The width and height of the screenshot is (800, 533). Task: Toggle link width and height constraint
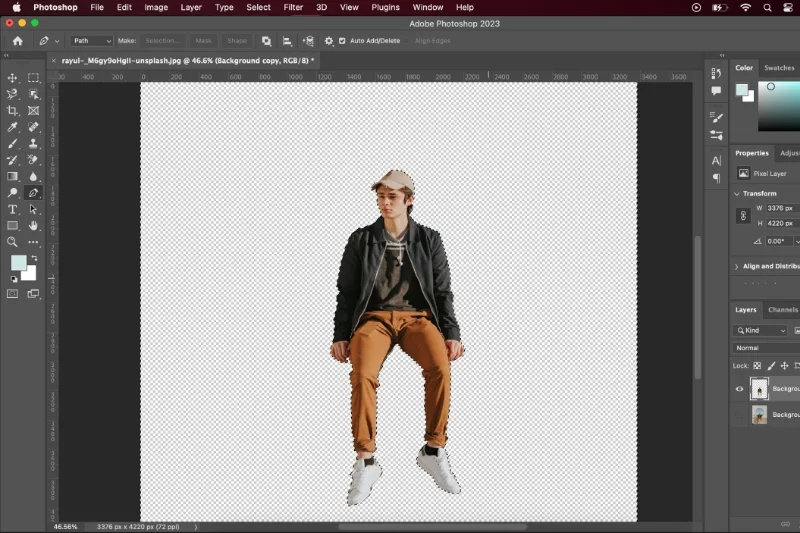pyautogui.click(x=743, y=216)
